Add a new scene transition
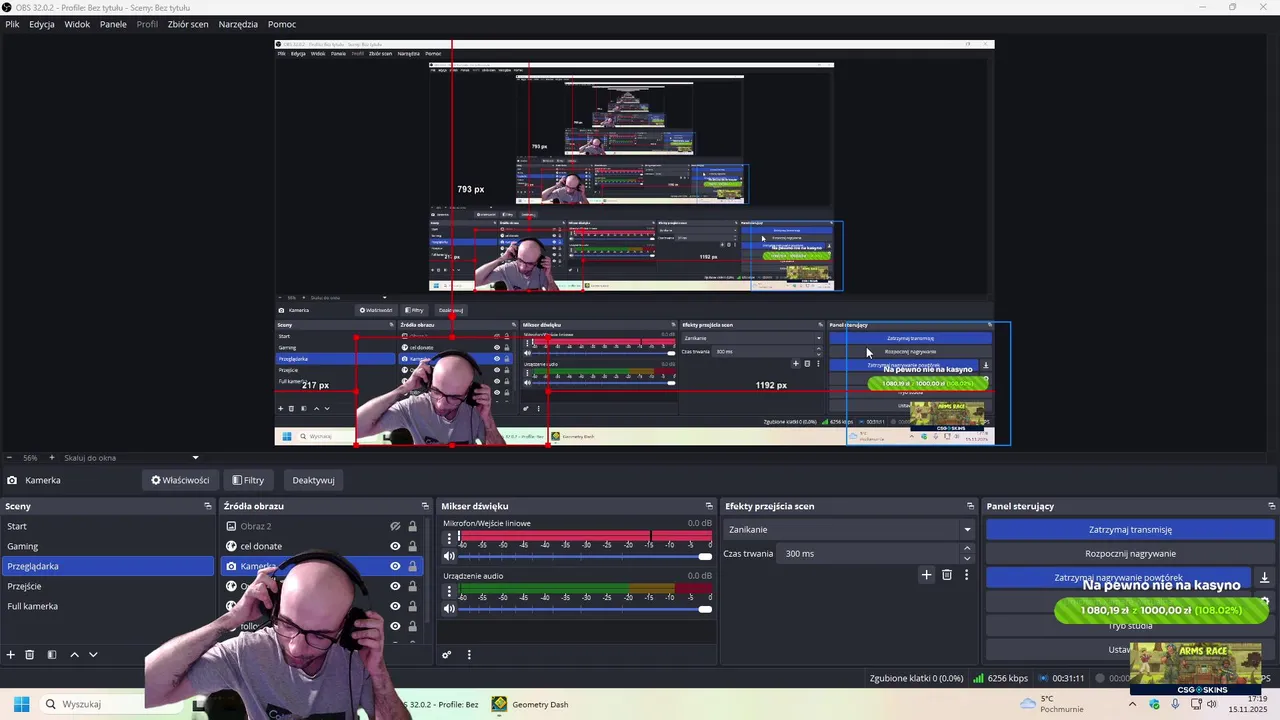This screenshot has width=1280, height=720. pos(926,575)
